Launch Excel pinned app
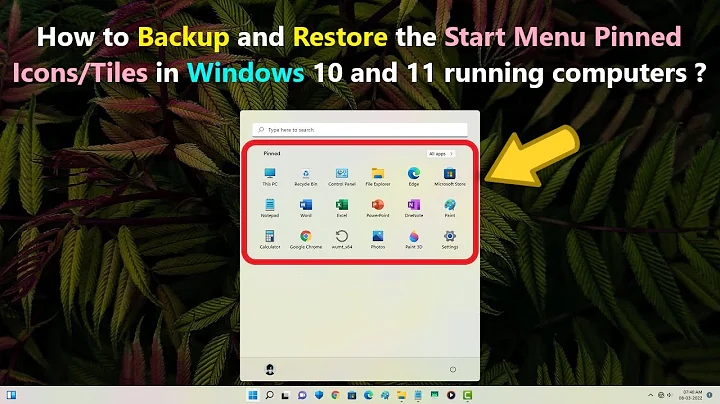Viewport: 720px width, 404px height. tap(342, 208)
